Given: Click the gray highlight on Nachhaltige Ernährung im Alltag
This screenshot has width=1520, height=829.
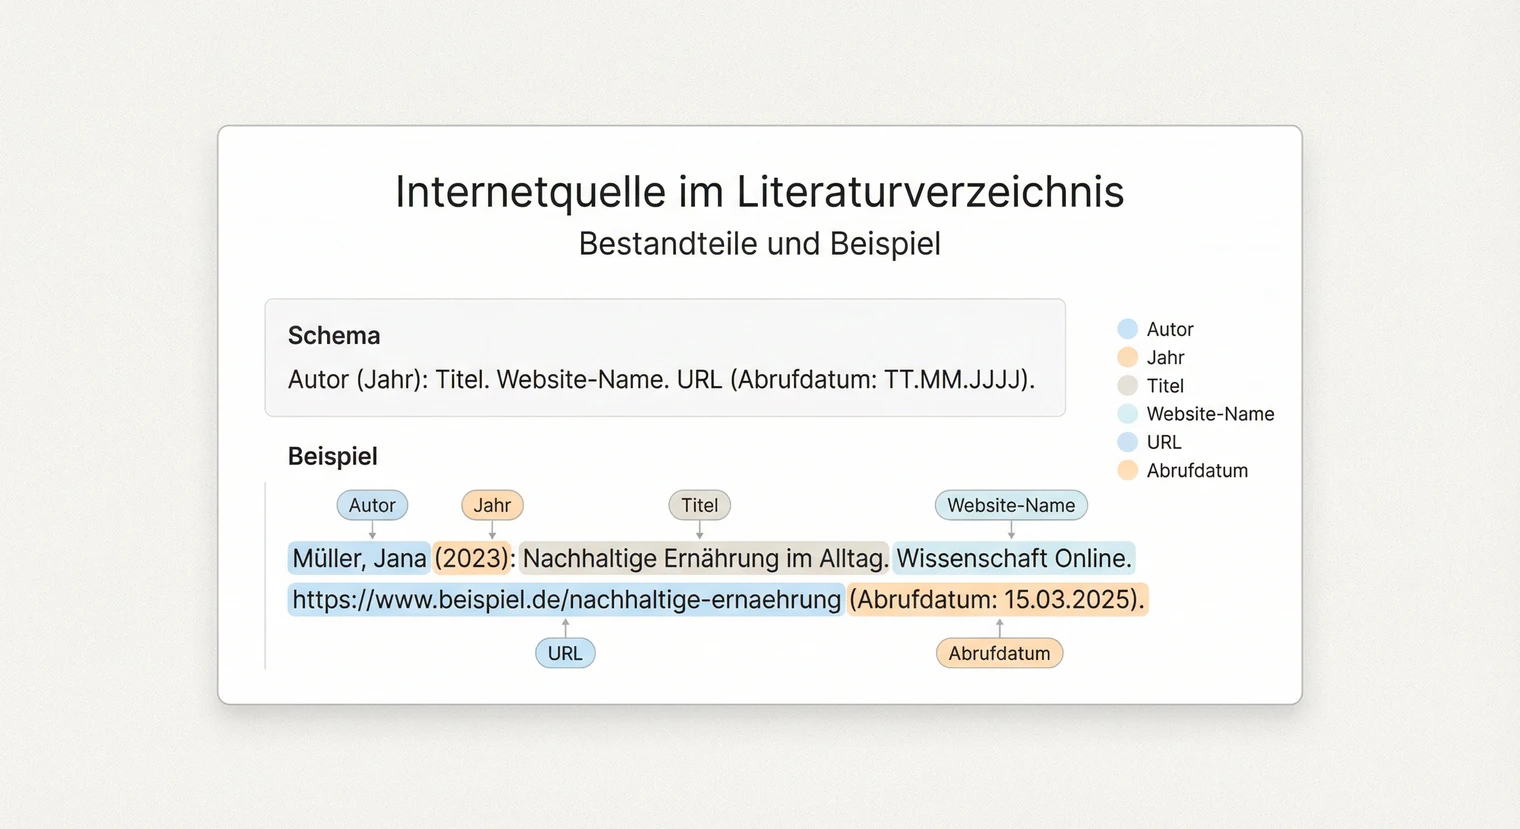Looking at the screenshot, I should click(703, 558).
